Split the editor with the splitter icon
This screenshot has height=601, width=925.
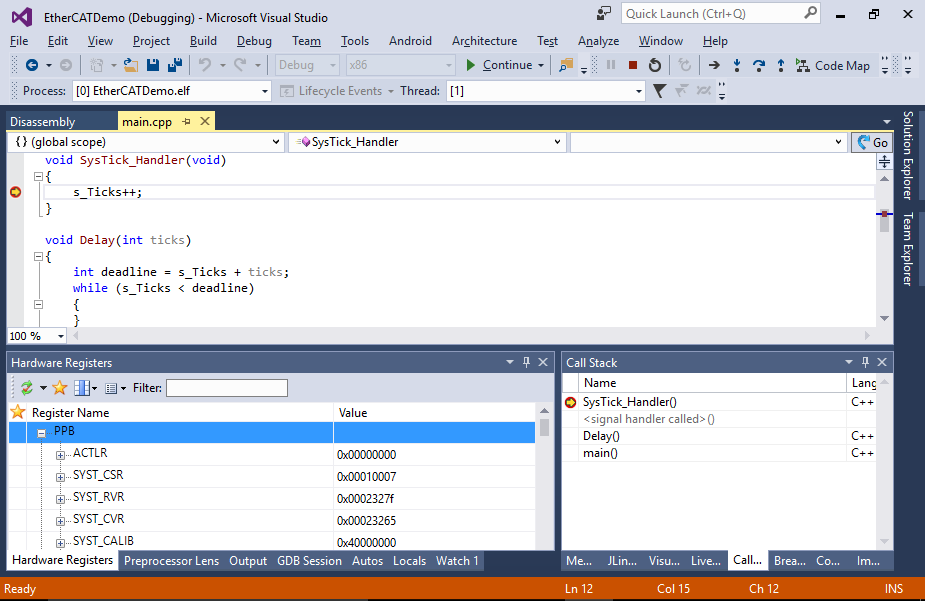click(884, 162)
